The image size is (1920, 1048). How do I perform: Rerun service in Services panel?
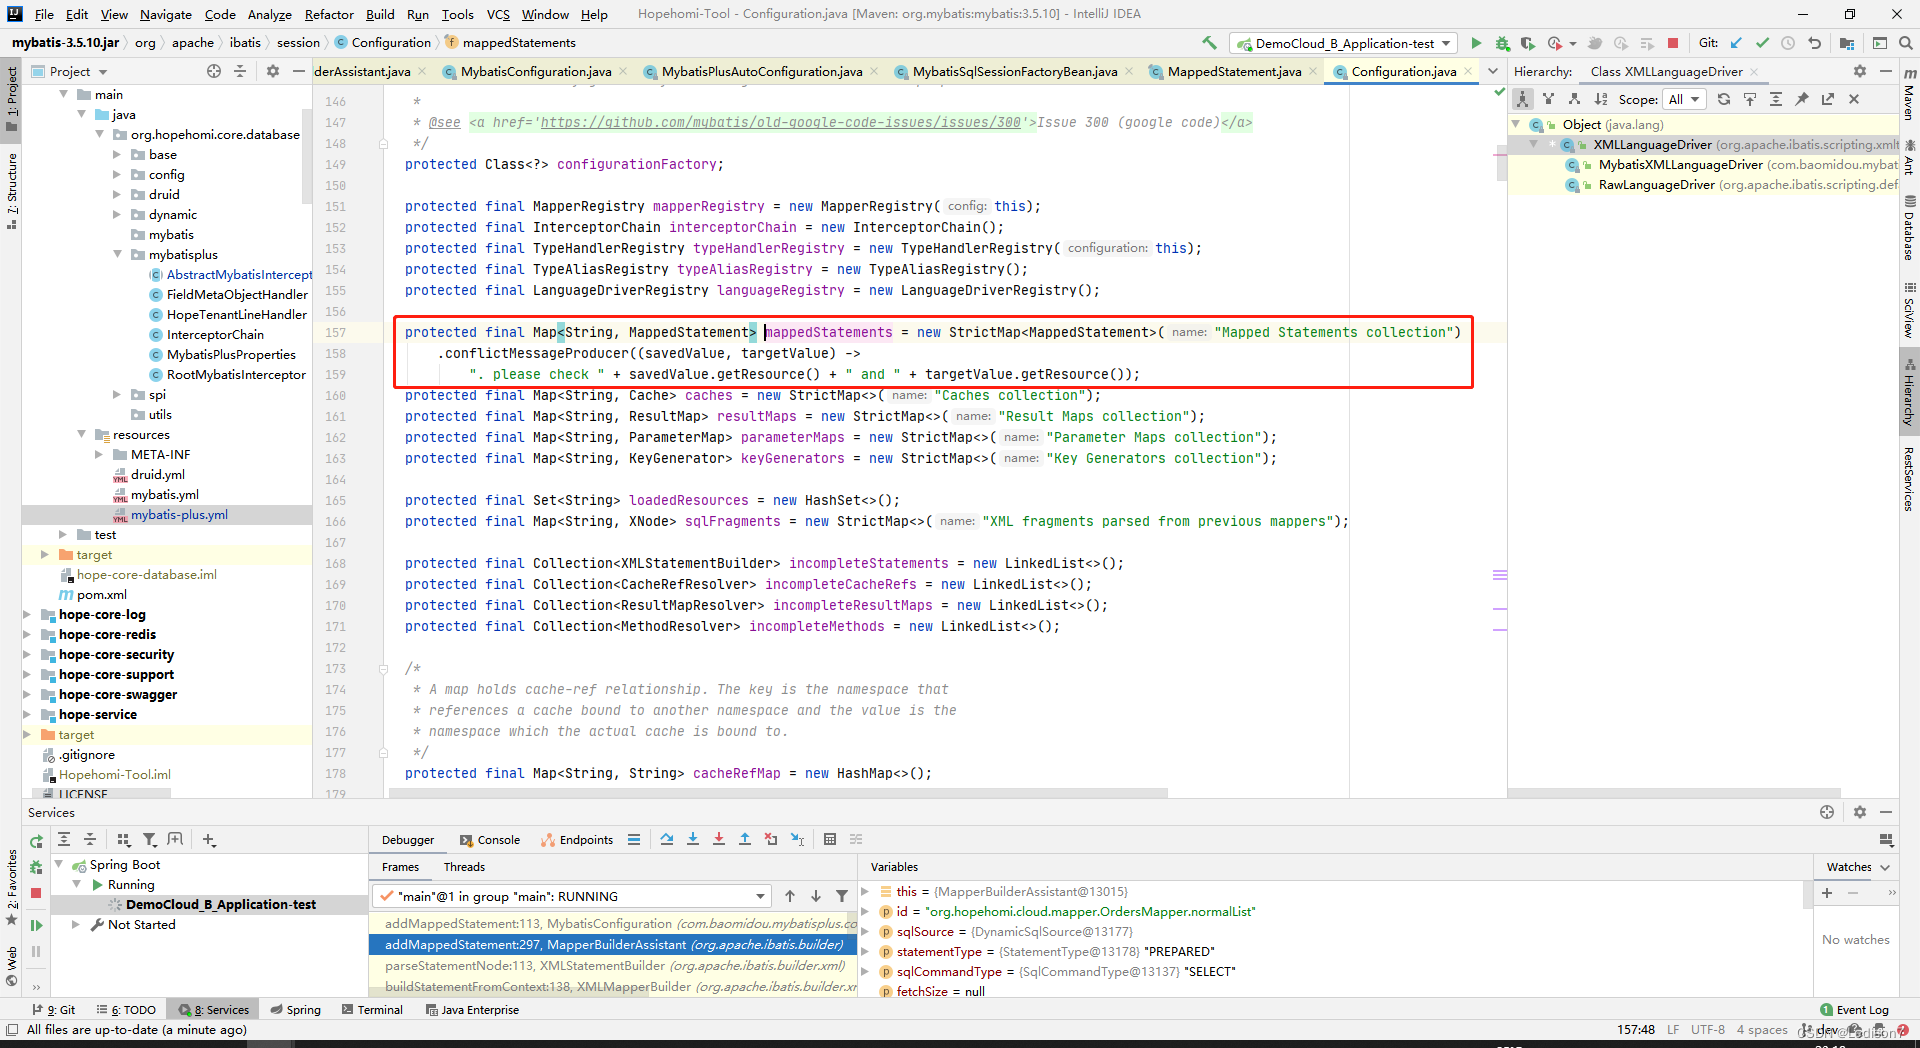36,842
